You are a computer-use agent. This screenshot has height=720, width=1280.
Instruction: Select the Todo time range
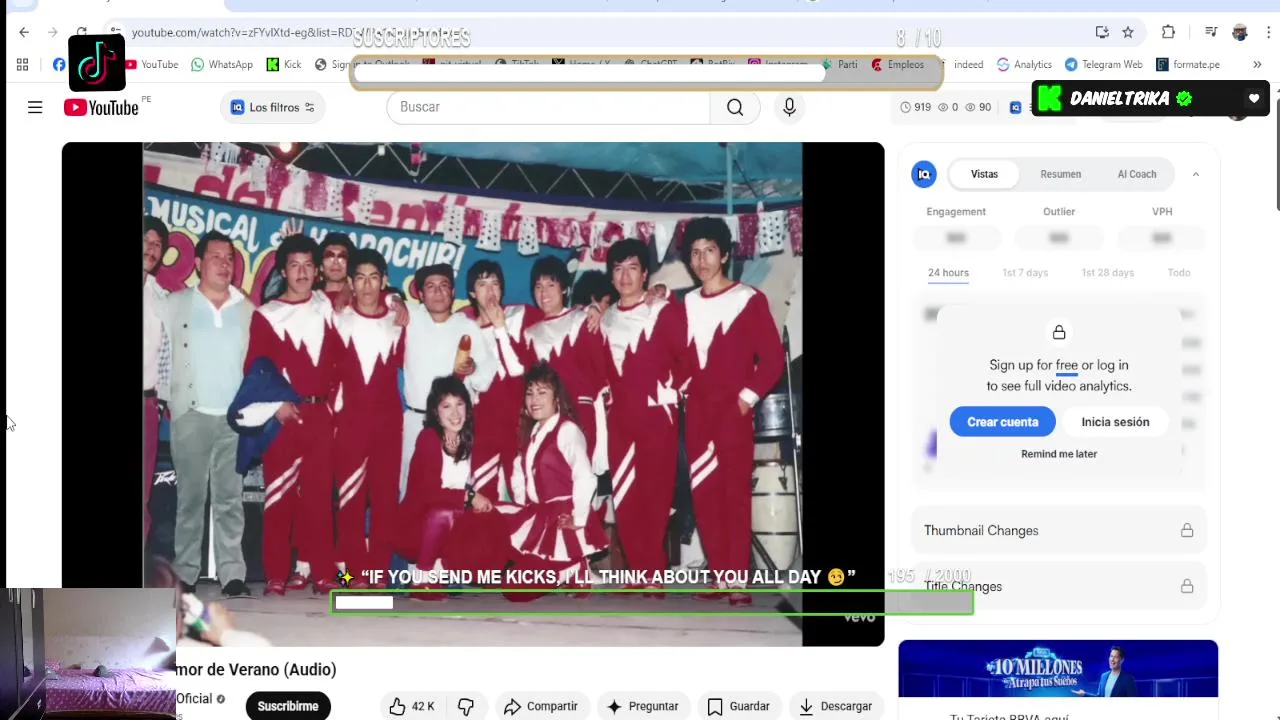click(1178, 273)
